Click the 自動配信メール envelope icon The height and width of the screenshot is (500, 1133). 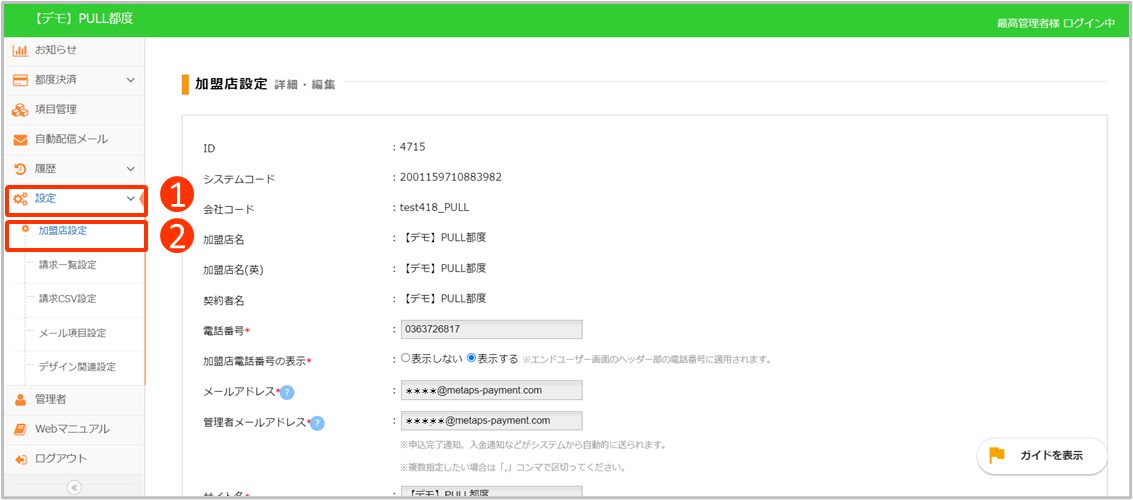point(20,140)
